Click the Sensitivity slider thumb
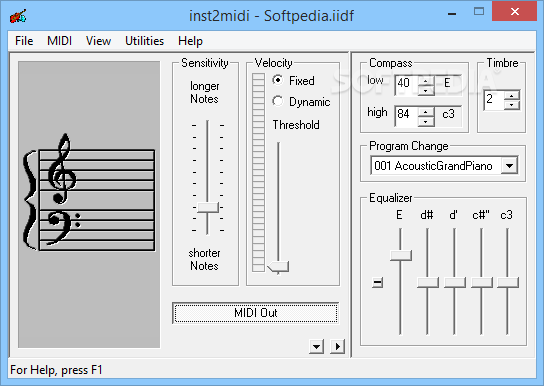The image size is (544, 386). pyautogui.click(x=208, y=207)
